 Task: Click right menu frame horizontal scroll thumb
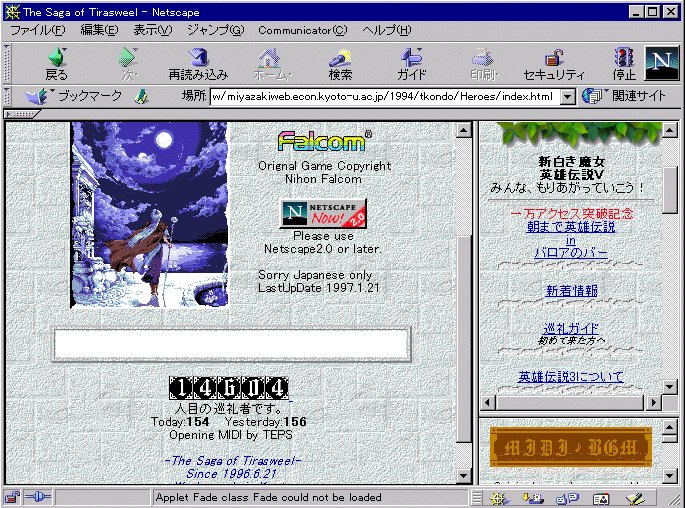[570, 402]
